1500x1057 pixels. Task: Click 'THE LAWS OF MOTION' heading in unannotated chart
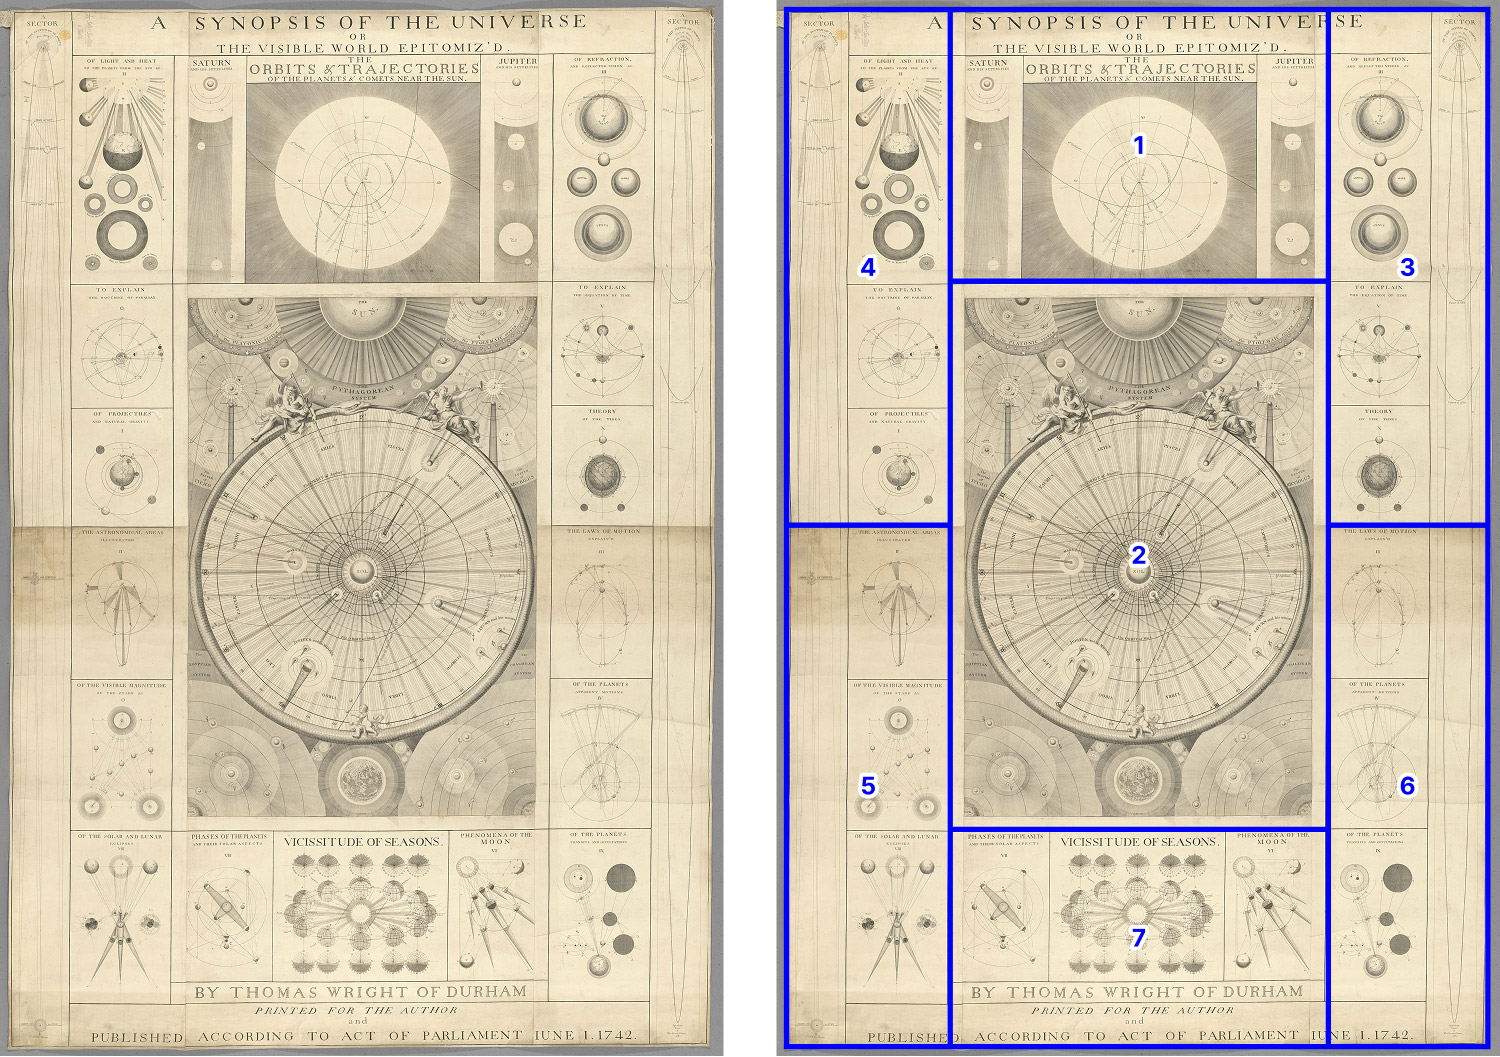[603, 531]
